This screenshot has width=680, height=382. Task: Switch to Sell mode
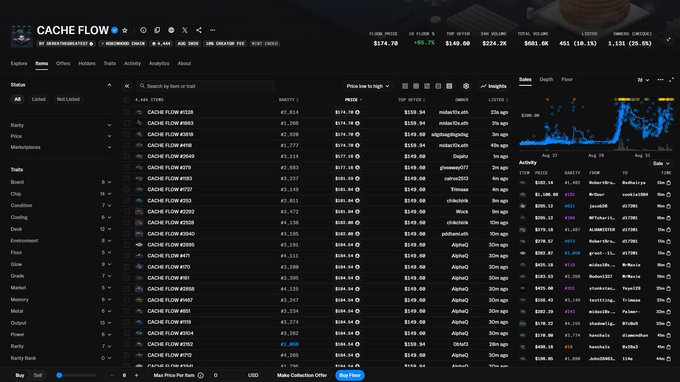(x=38, y=375)
